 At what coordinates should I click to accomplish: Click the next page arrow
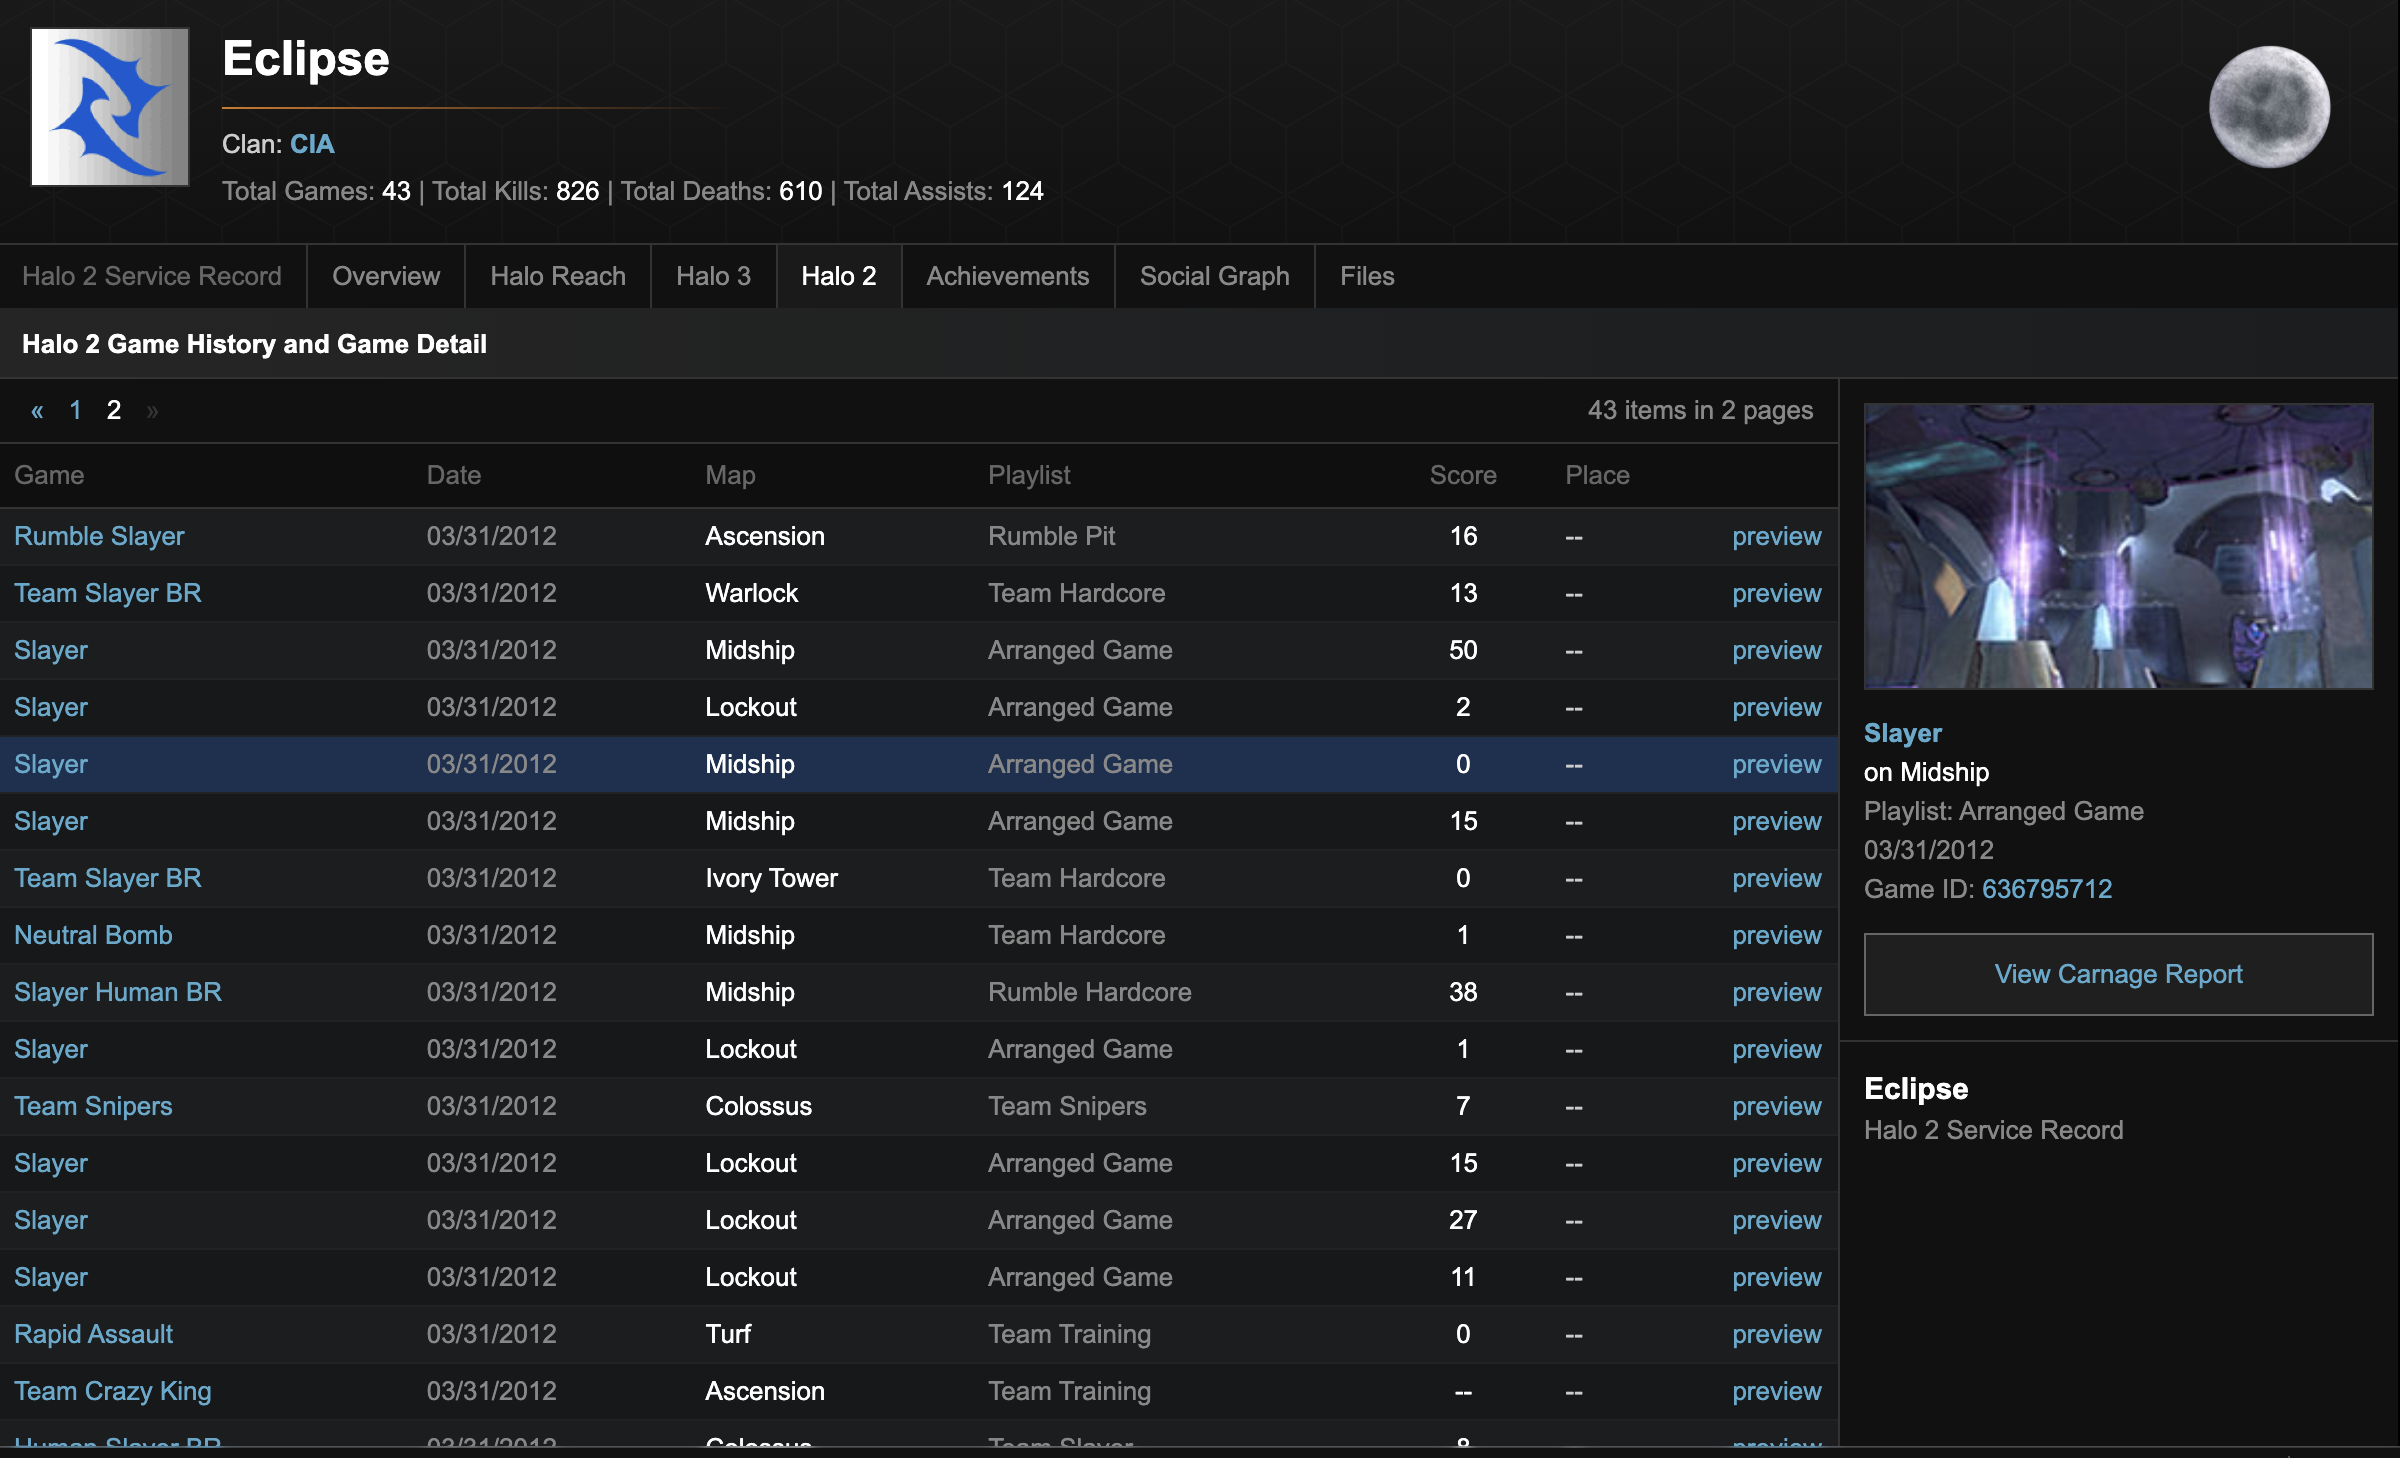pyautogui.click(x=154, y=410)
